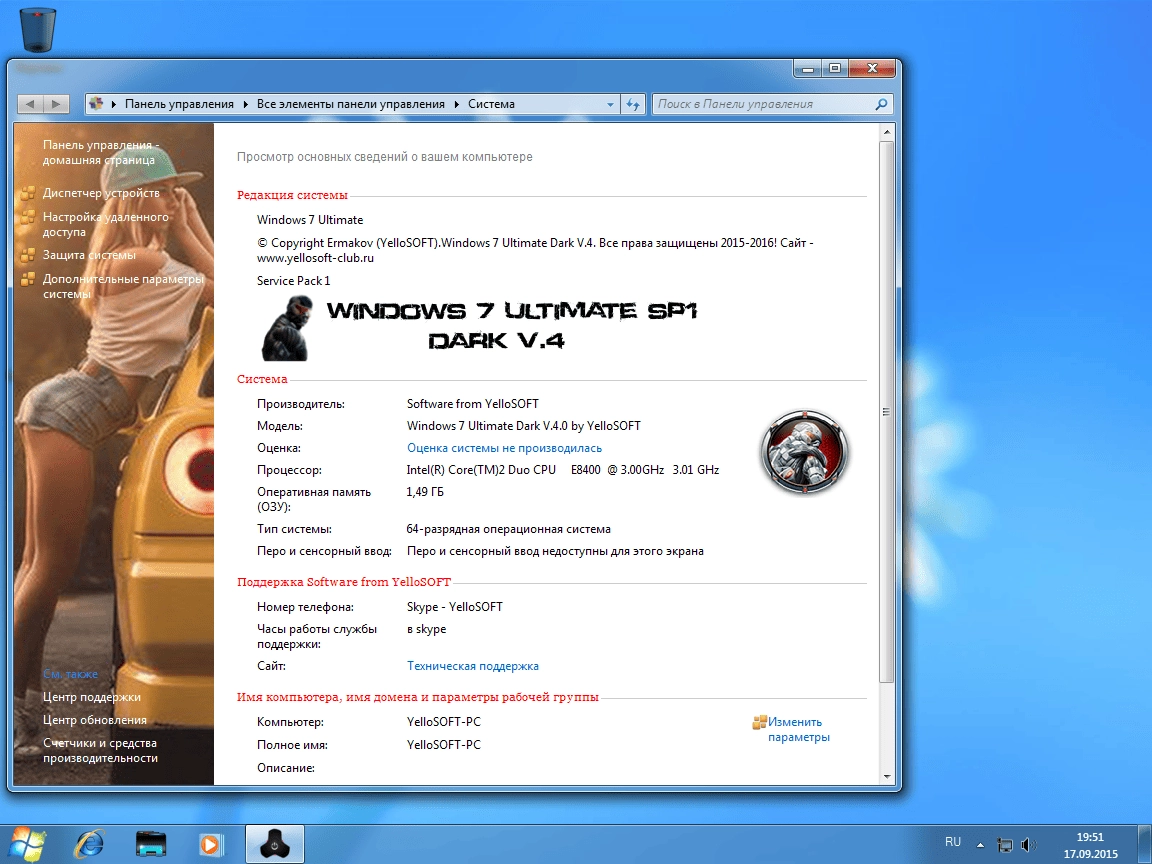Image resolution: width=1152 pixels, height=864 pixels.
Task: Click the scrollbar up arrow
Action: click(x=887, y=132)
